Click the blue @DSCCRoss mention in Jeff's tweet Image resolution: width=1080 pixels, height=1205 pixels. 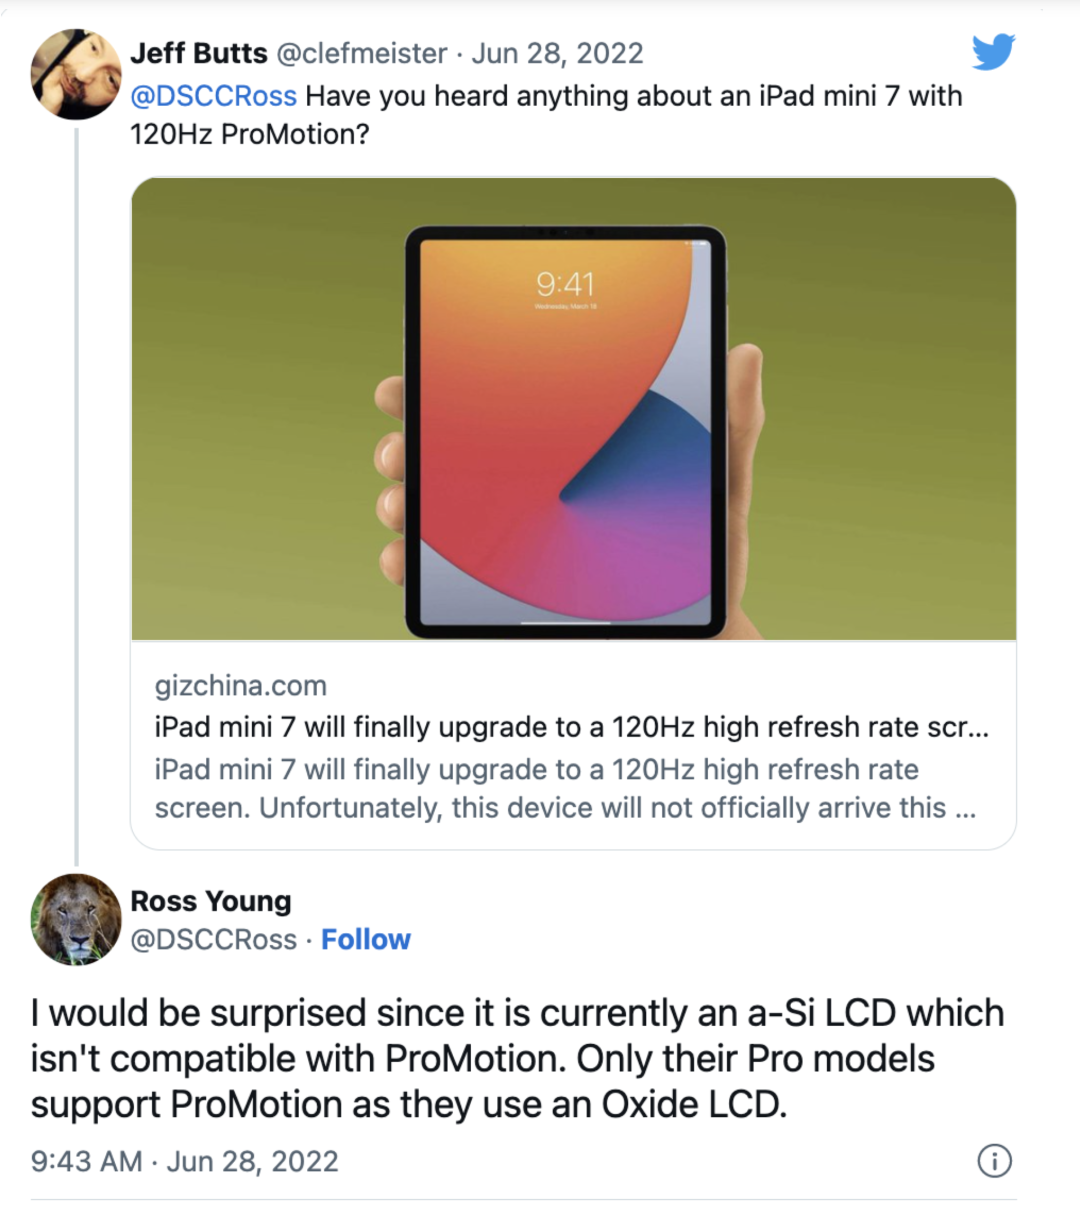click(213, 96)
